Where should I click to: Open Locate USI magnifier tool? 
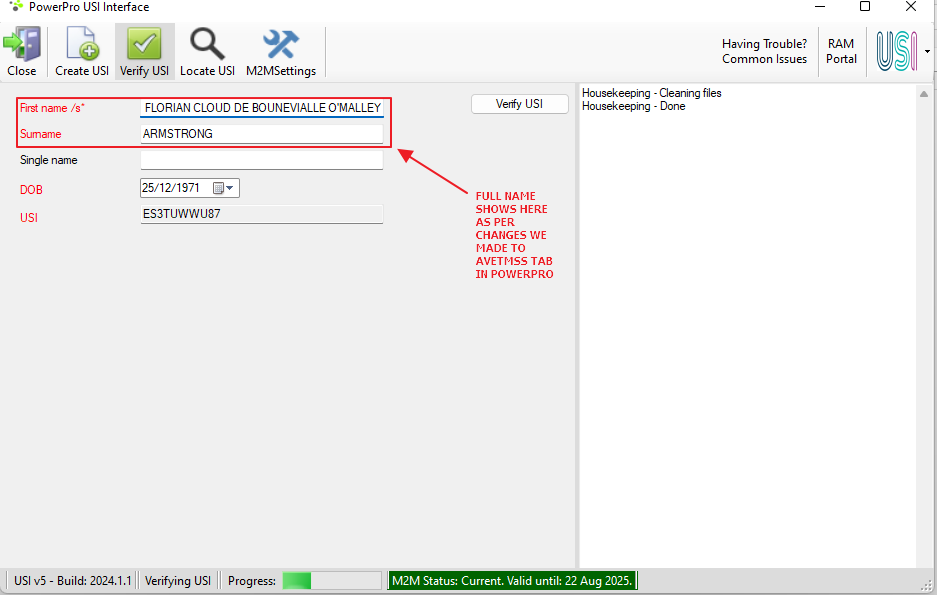coord(207,51)
